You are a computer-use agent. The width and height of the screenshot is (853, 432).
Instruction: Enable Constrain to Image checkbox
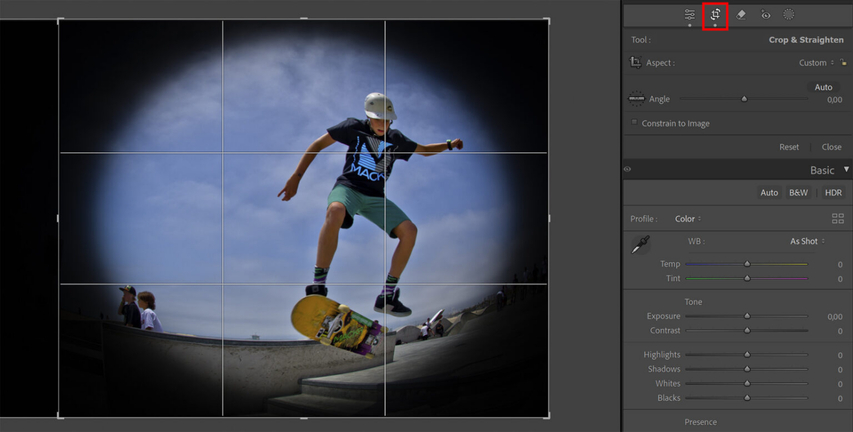[x=634, y=122]
